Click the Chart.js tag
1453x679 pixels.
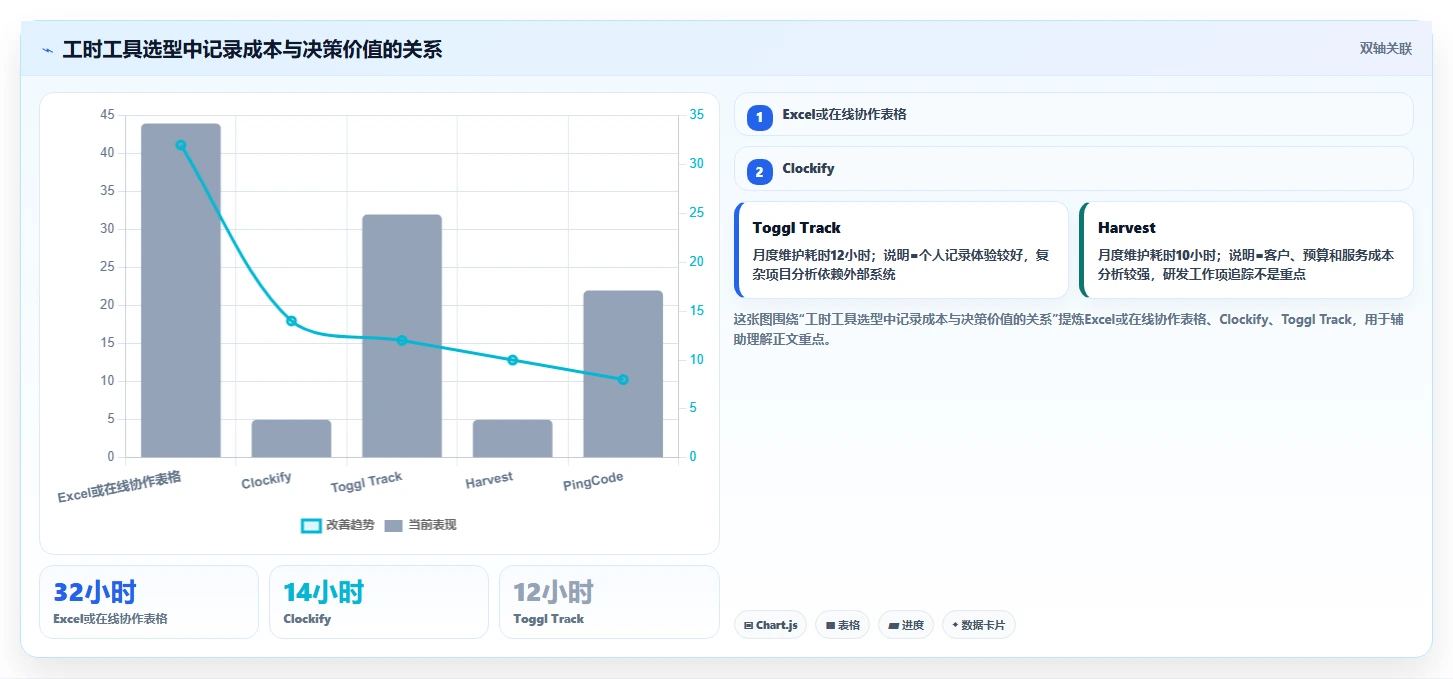click(x=770, y=625)
